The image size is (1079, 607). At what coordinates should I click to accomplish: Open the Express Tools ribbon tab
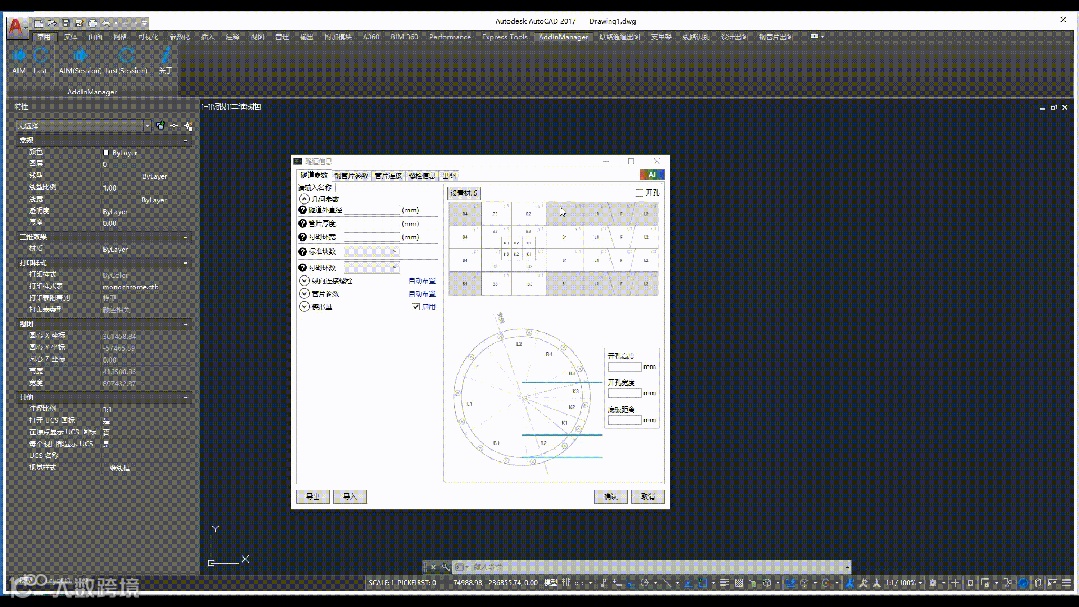click(504, 37)
